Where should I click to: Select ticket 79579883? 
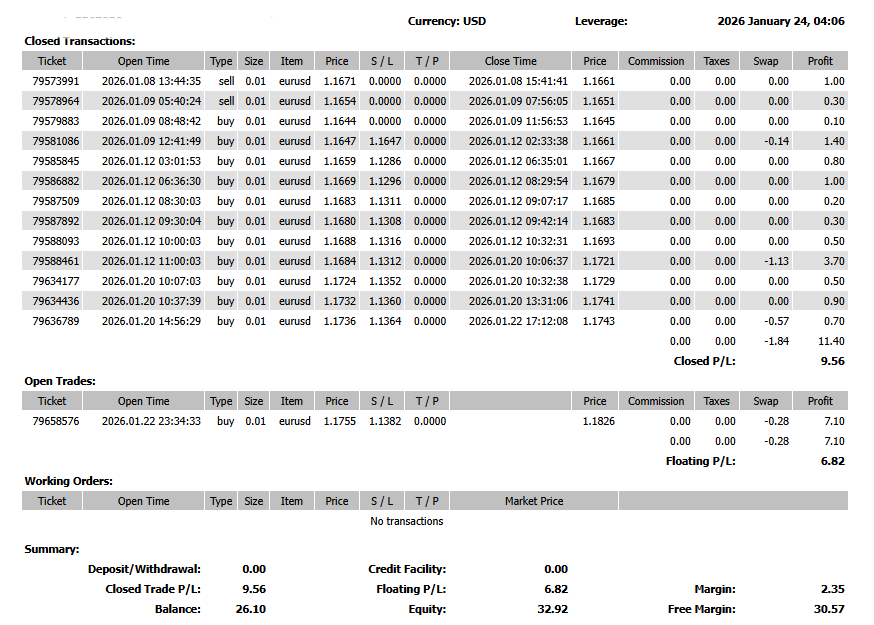(56, 121)
